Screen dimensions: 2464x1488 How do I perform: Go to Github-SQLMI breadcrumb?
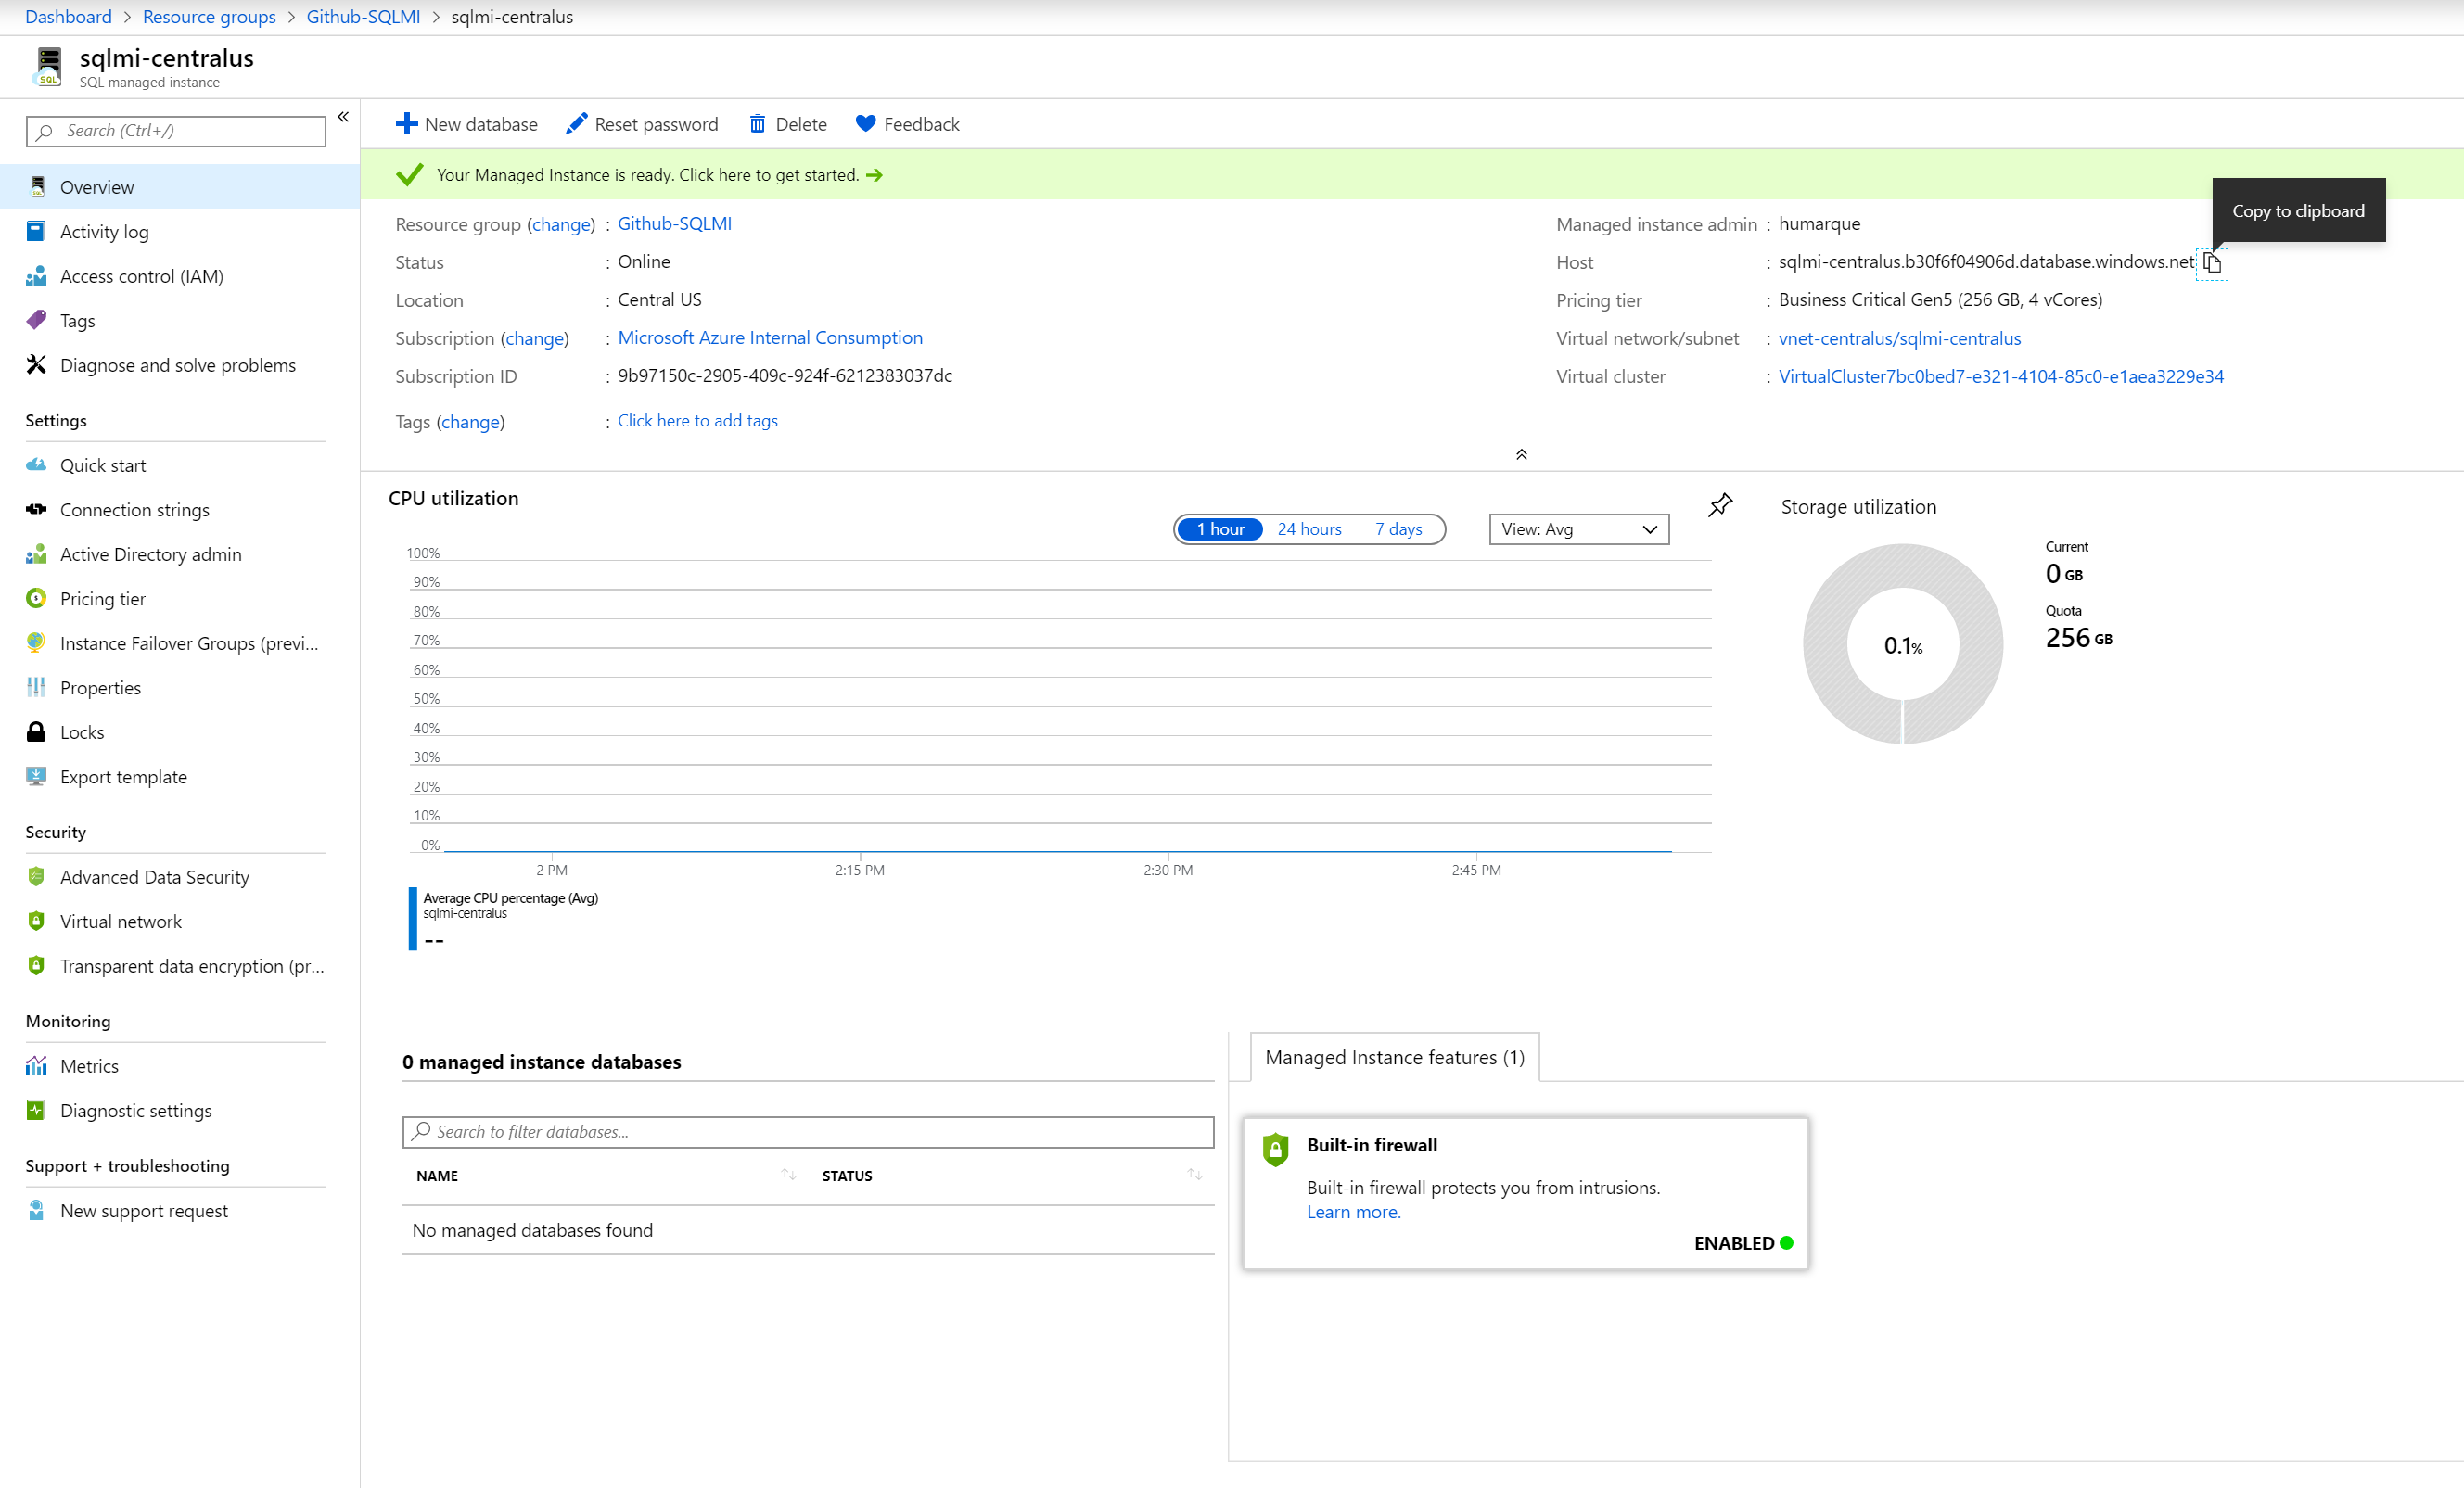coord(363,17)
